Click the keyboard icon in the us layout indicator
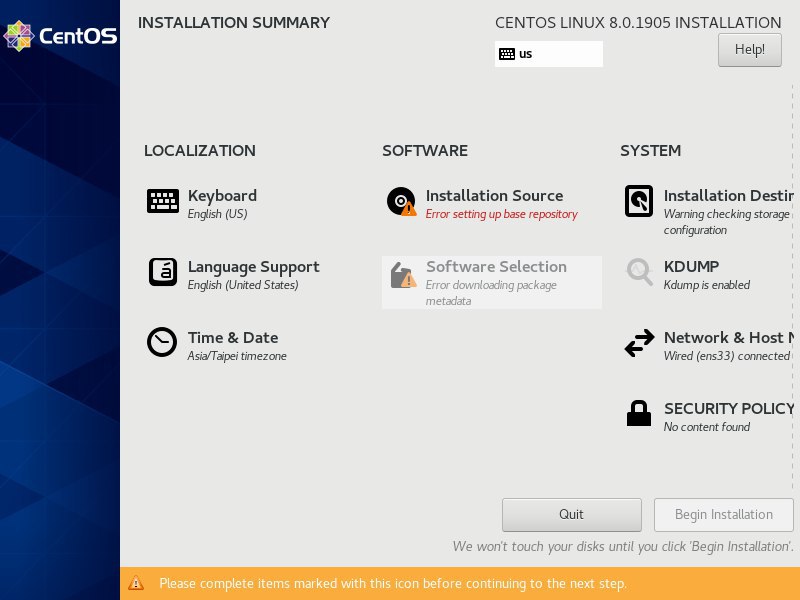Screen dimensions: 800x600 pyautogui.click(x=507, y=54)
